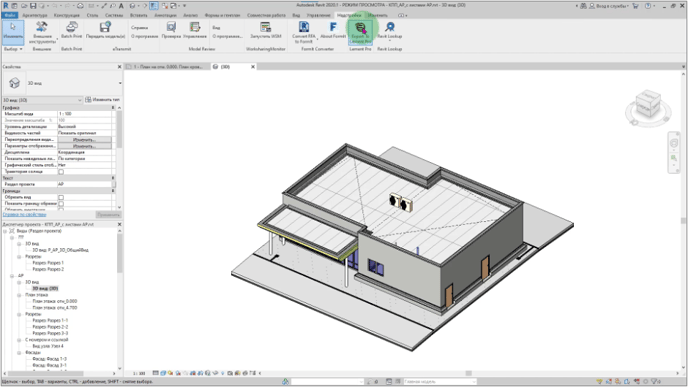Switch to Системы ribbon tab
Image resolution: width=688 pixels, height=387 pixels.
114,15
